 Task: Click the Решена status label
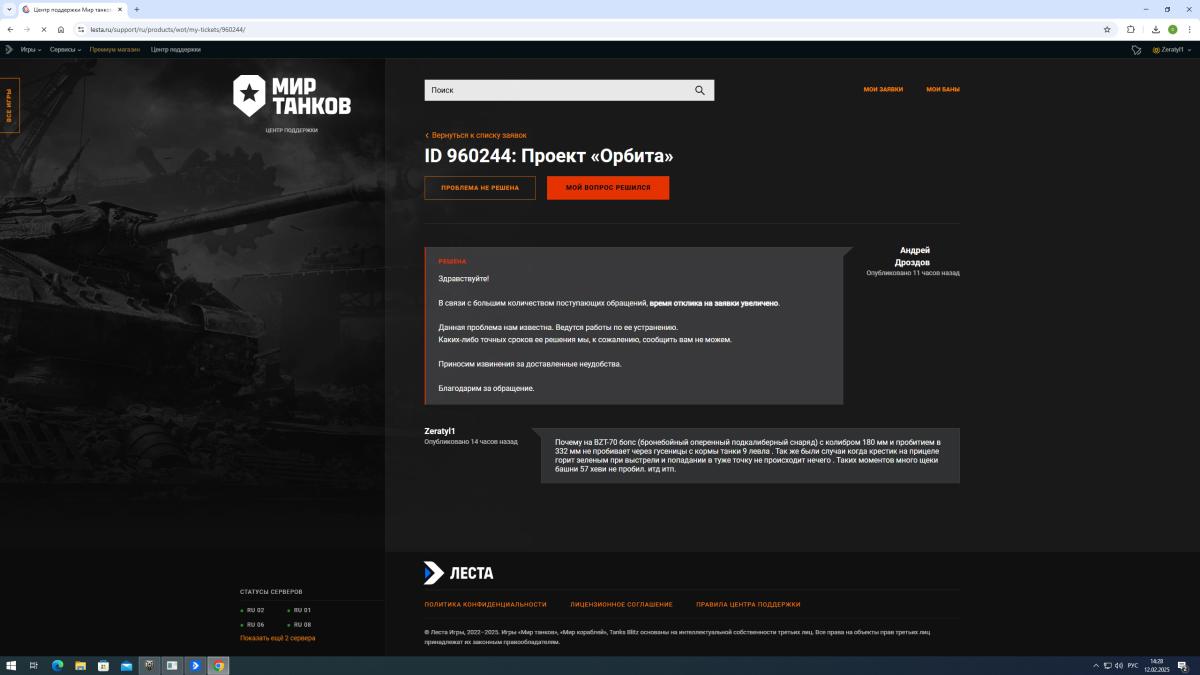pos(452,261)
